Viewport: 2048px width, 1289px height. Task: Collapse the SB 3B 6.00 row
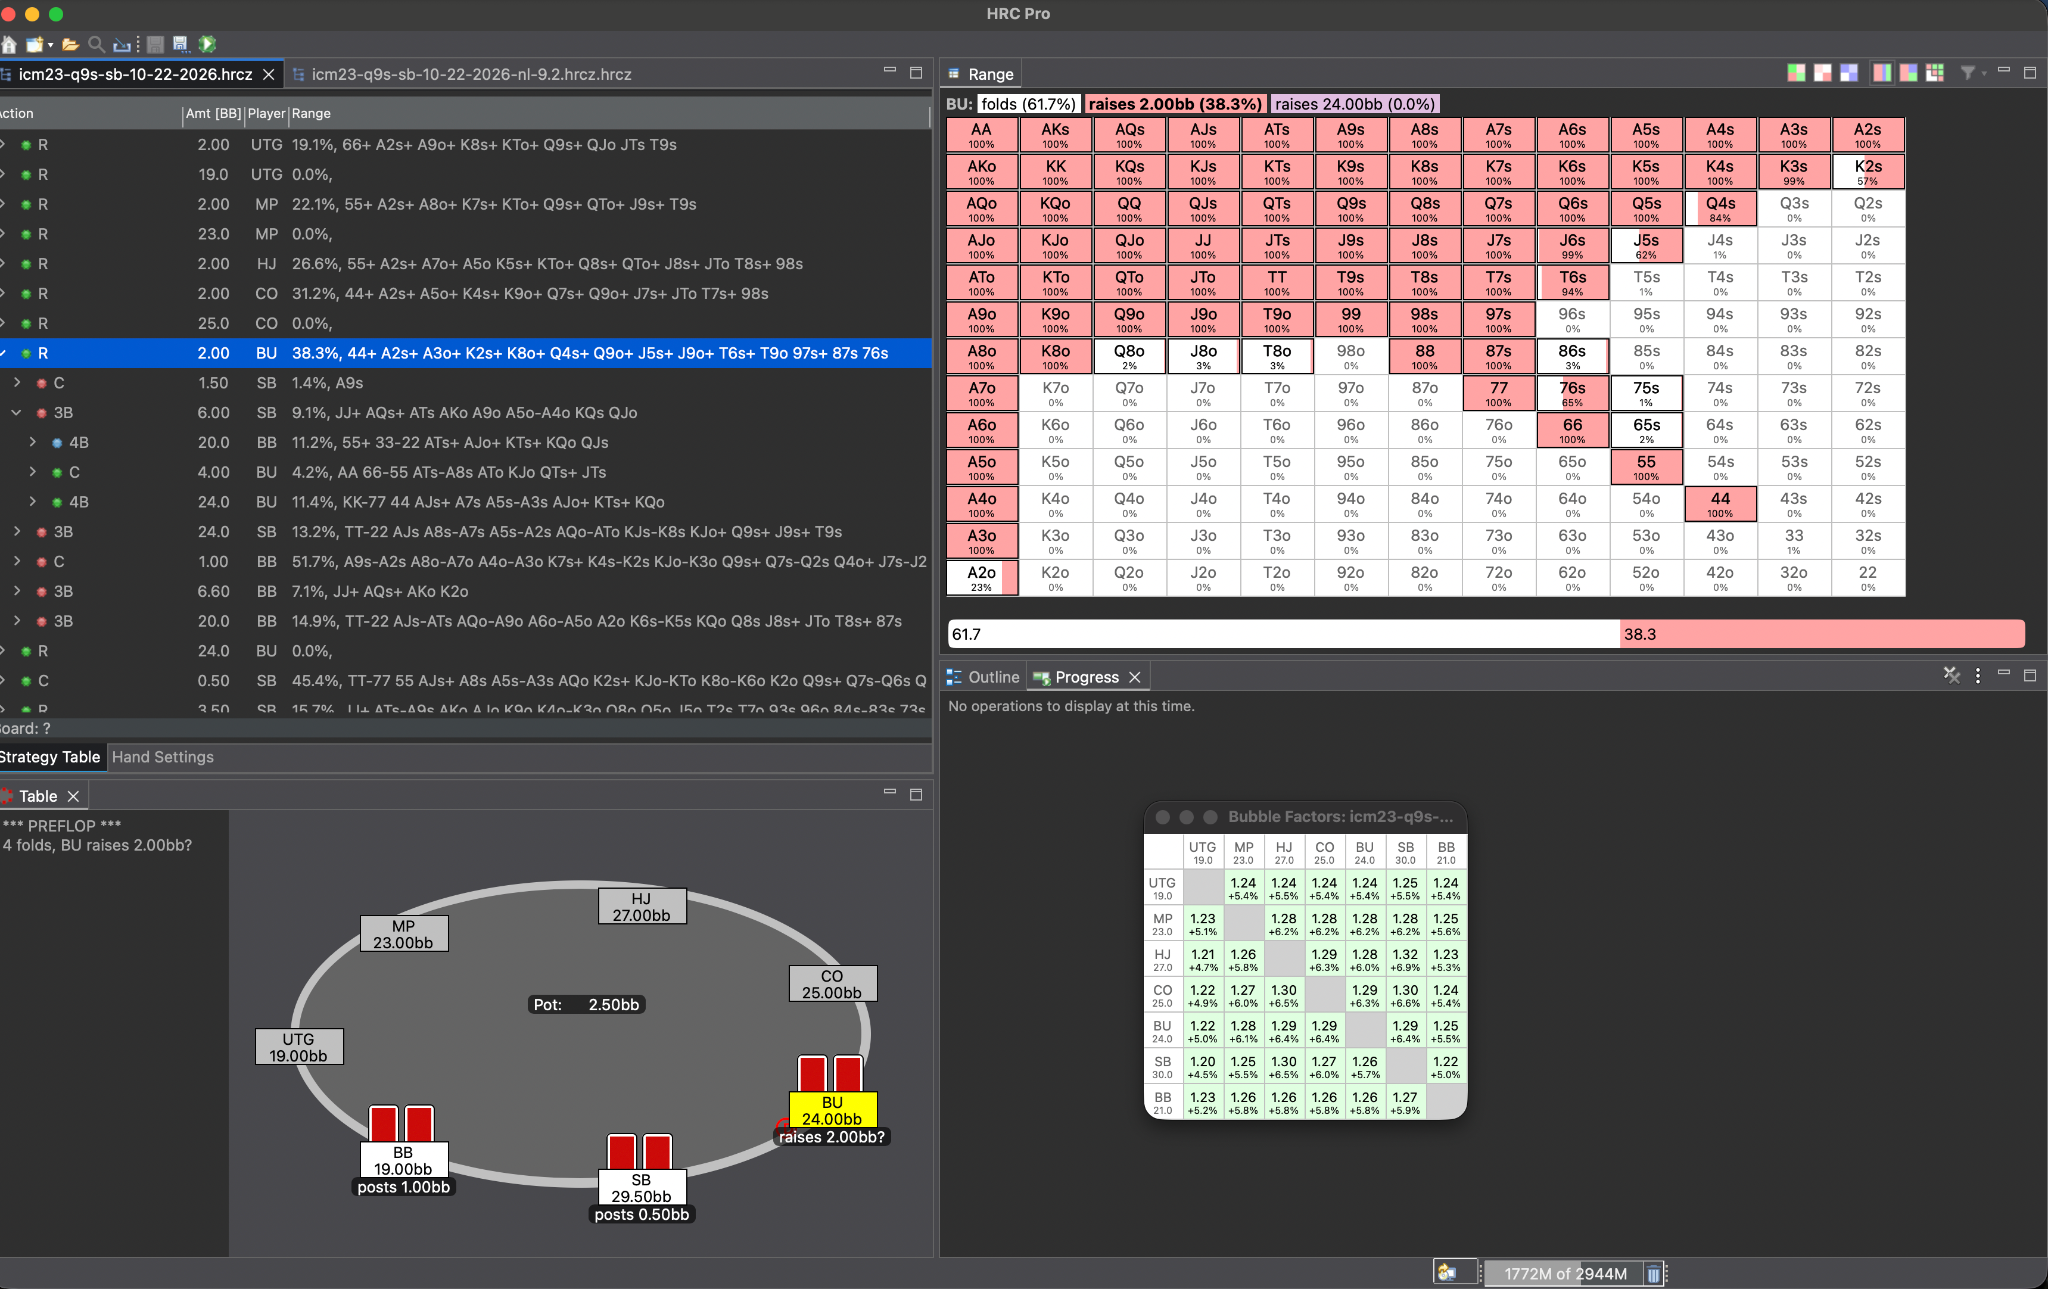tap(17, 412)
